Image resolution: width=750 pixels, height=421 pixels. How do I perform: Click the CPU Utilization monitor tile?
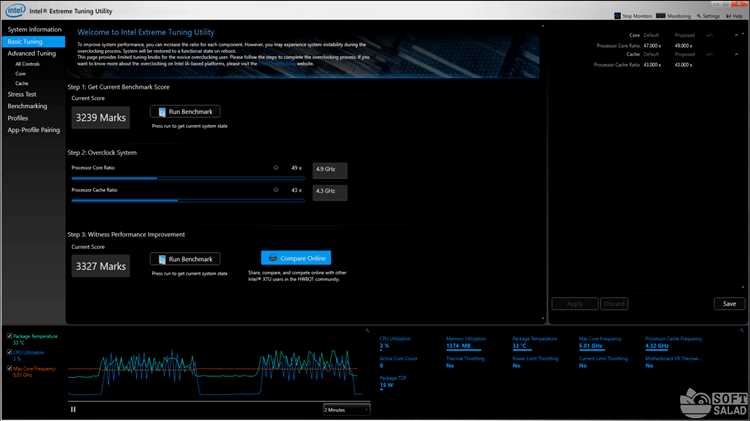pyautogui.click(x=395, y=343)
